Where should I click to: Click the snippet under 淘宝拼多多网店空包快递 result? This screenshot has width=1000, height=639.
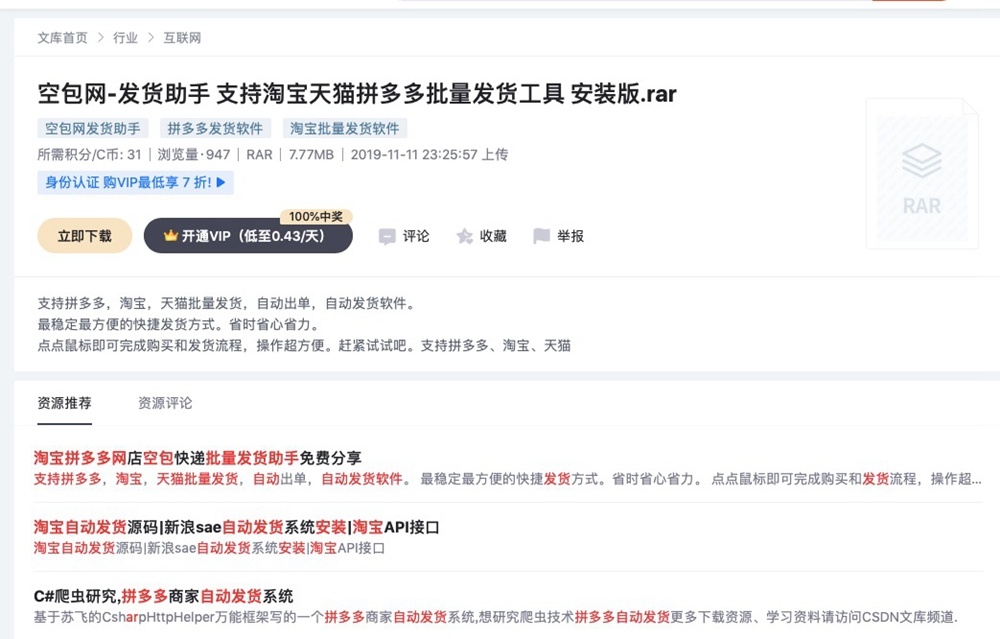coord(508,479)
